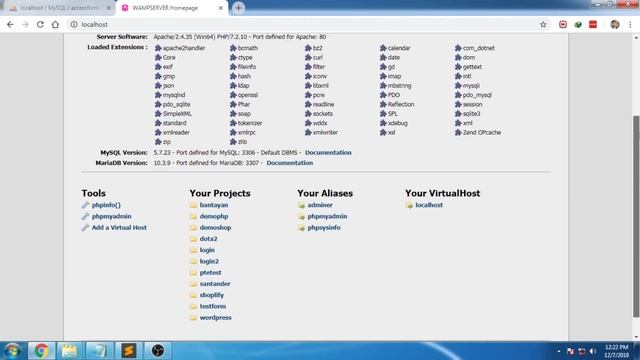This screenshot has height=360, width=640.
Task: Select the WAMPSERVER Homepage tab
Action: 171,8
